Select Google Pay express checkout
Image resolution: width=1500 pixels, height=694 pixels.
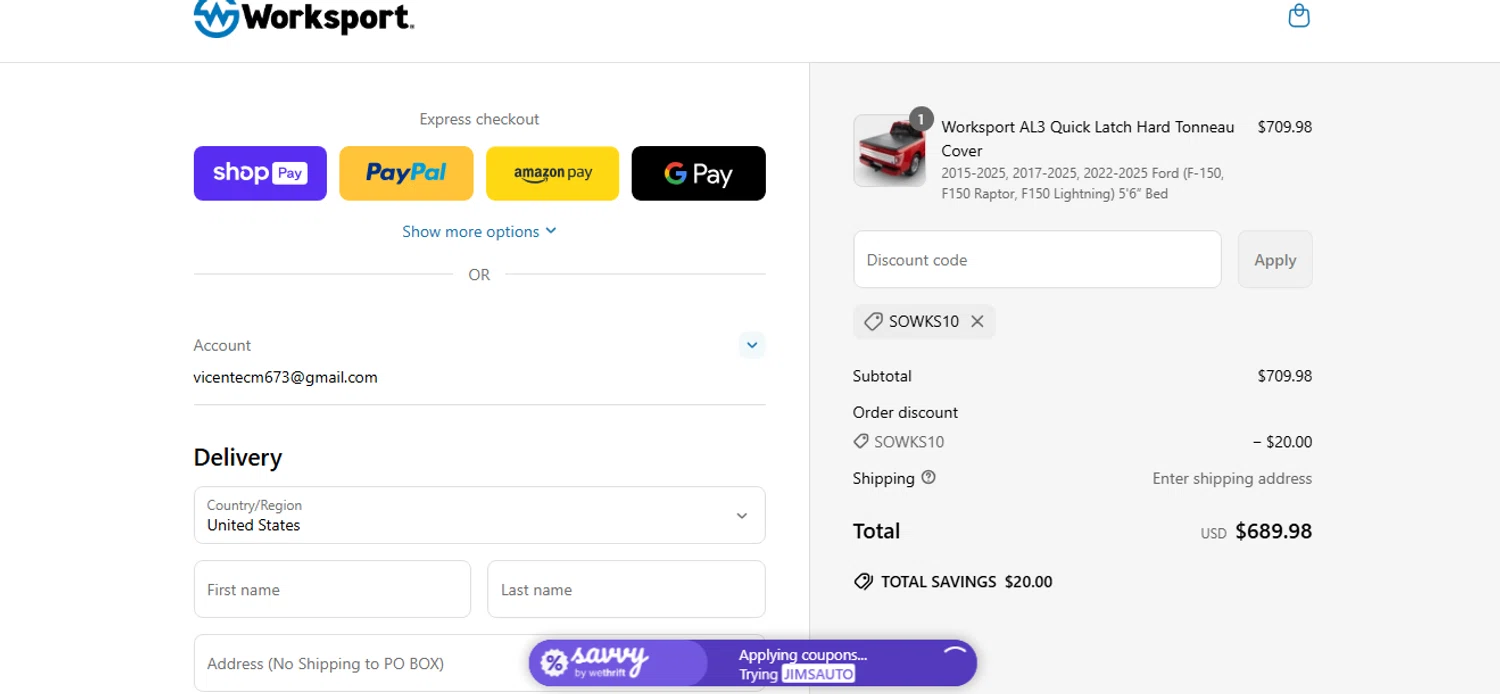point(698,173)
